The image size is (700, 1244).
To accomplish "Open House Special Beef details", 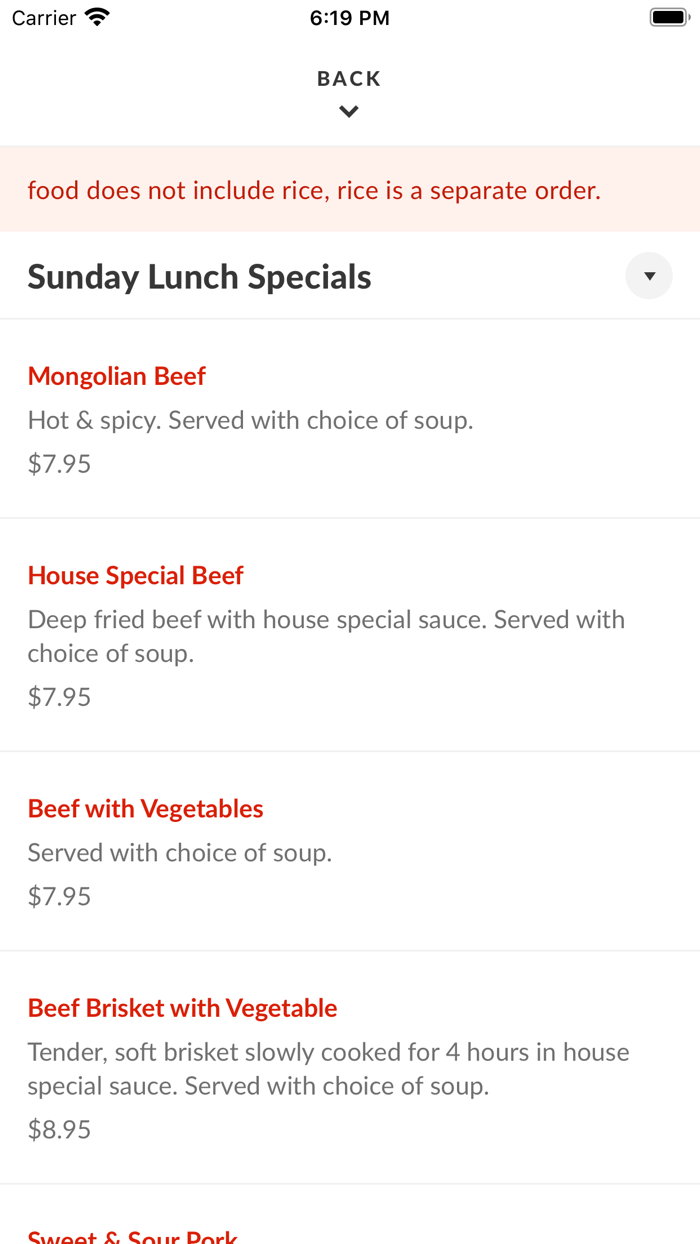I will point(136,575).
